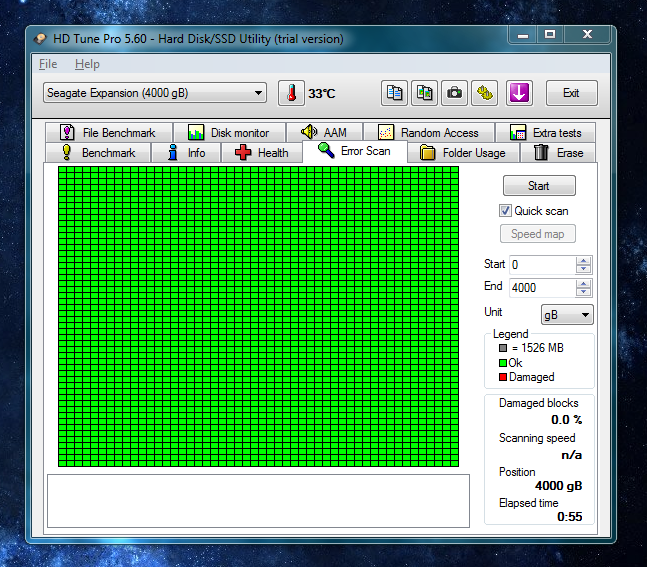This screenshot has width=647, height=567.
Task: Click the thermometer temperature icon
Action: tap(291, 93)
